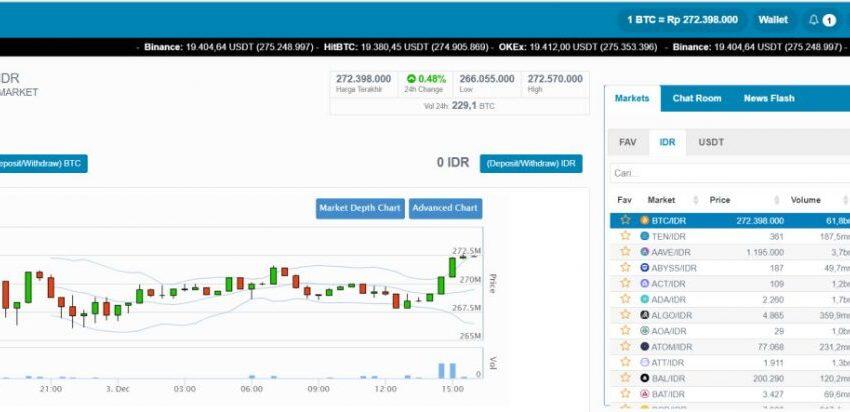The width and height of the screenshot is (850, 412).
Task: Click the (Deposit/Withdraw) BTC button
Action: (42, 164)
